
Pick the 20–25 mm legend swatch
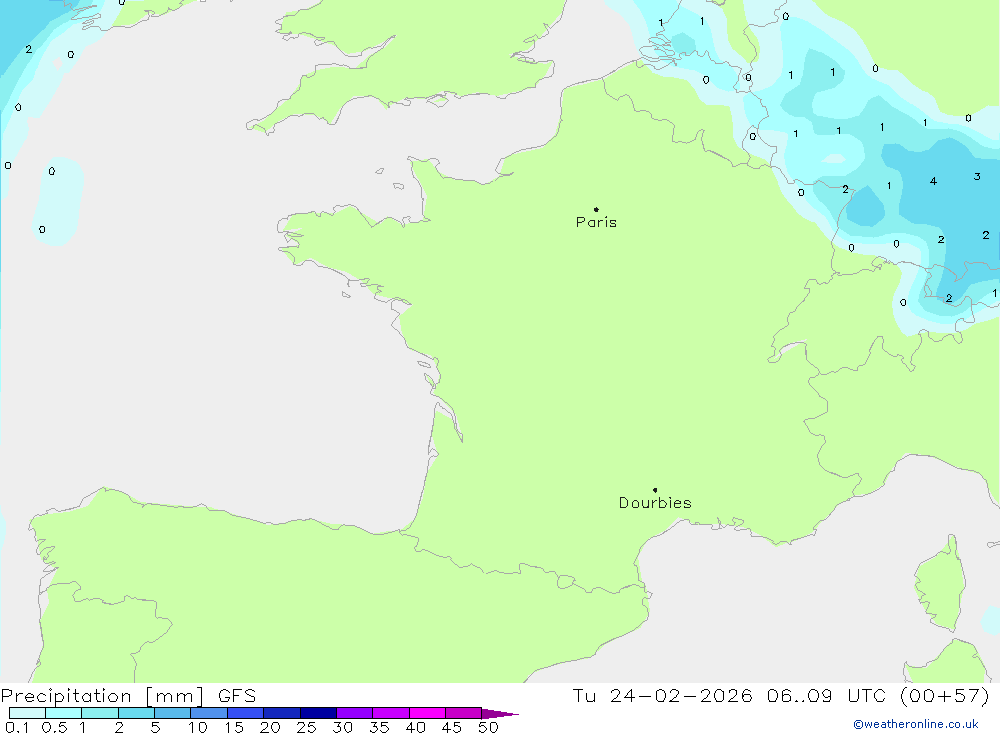282,713
